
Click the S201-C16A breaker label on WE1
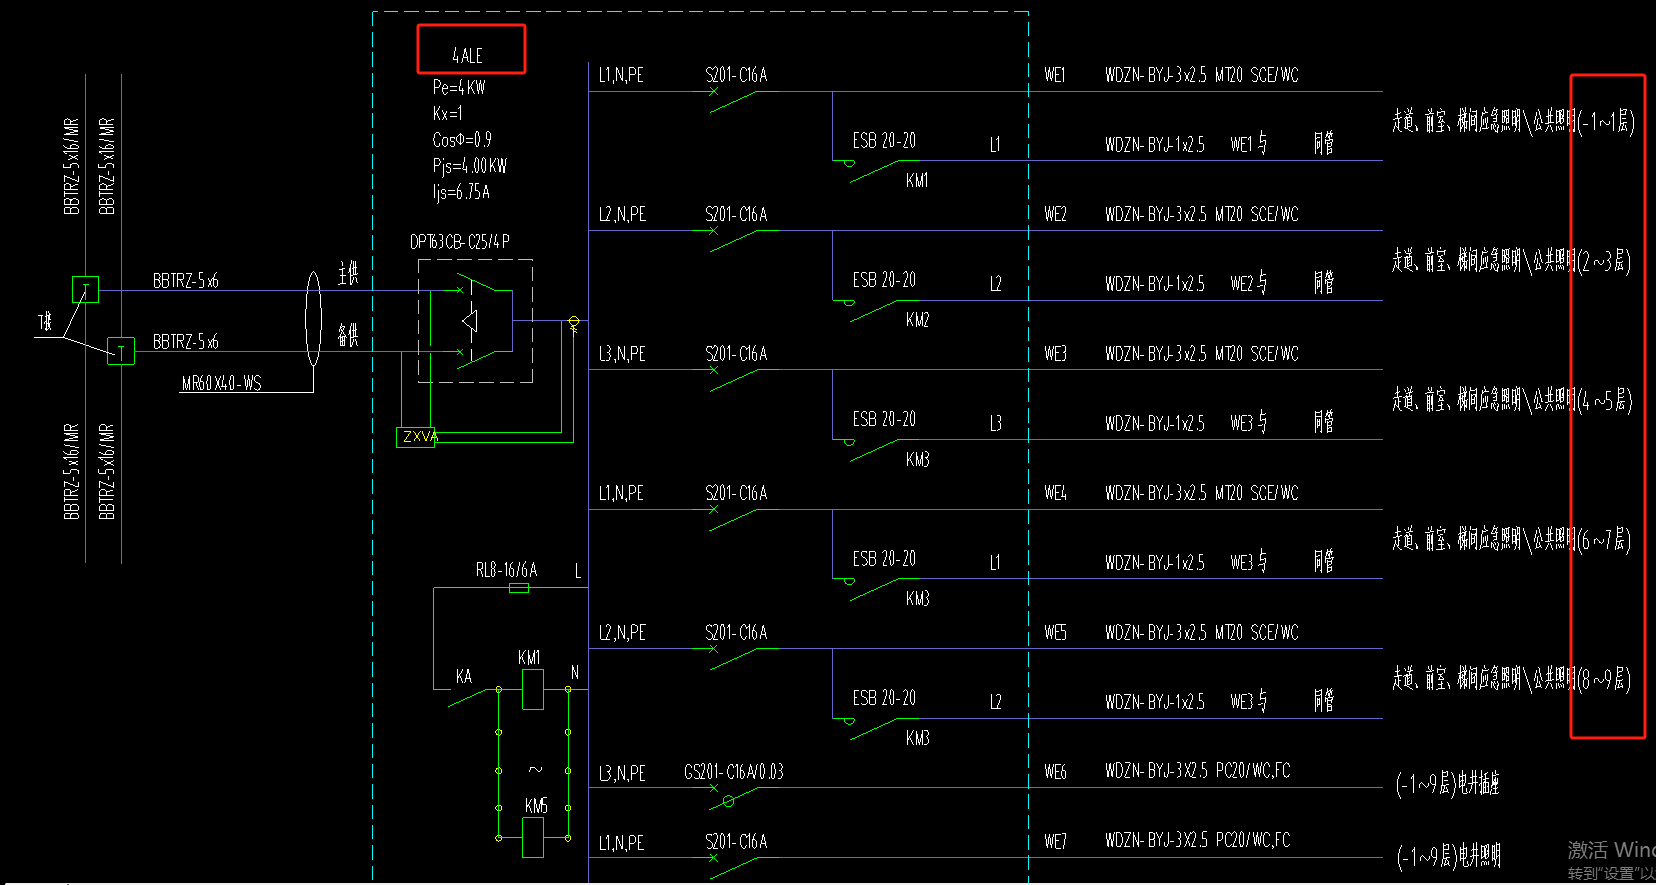coord(736,75)
